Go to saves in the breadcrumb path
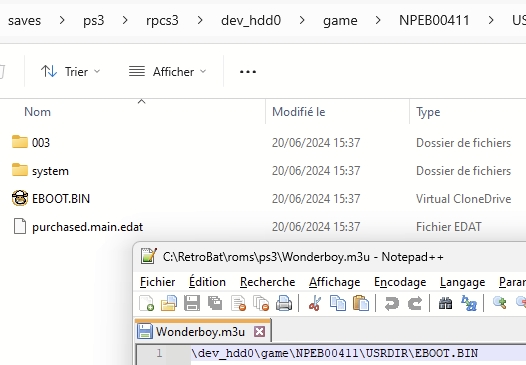Screen dimensions: 526x365 tap(24, 20)
